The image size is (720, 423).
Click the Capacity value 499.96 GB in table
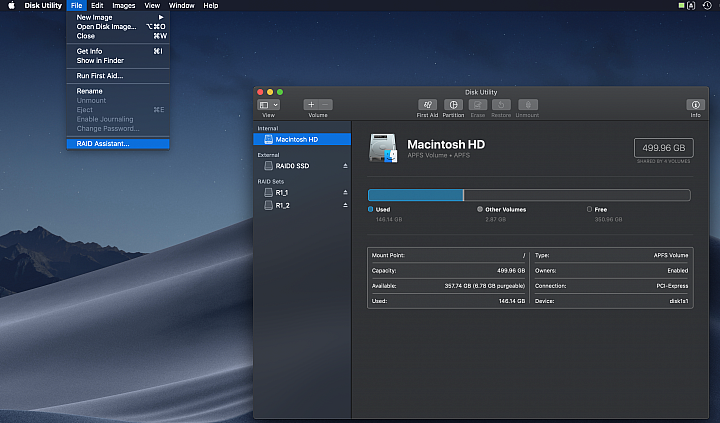coord(511,271)
